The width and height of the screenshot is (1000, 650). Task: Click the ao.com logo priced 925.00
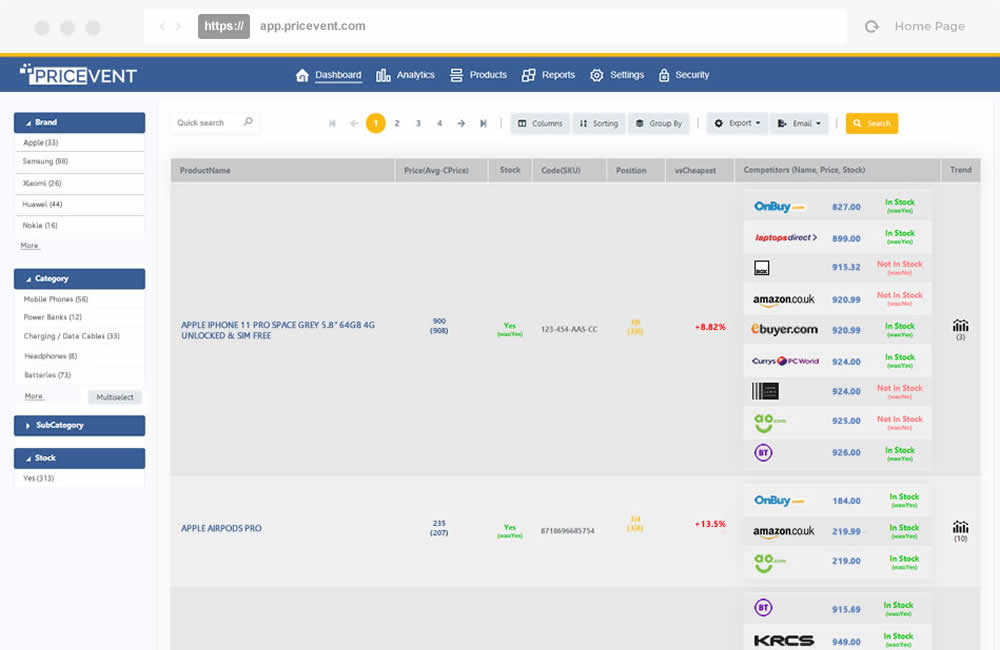tap(769, 422)
